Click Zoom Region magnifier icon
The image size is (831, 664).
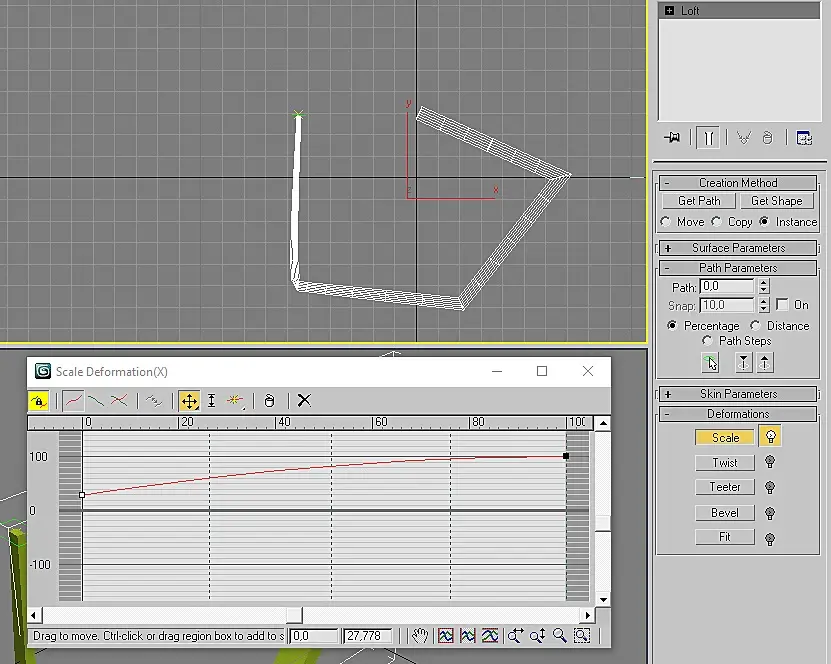[581, 636]
